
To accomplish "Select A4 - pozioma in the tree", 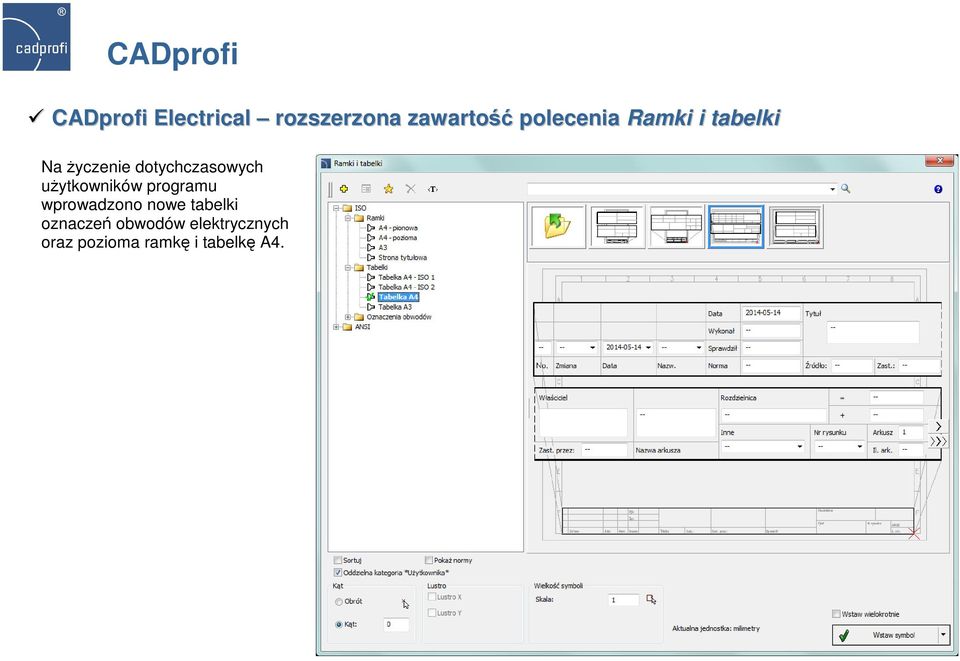I will pyautogui.click(x=397, y=237).
